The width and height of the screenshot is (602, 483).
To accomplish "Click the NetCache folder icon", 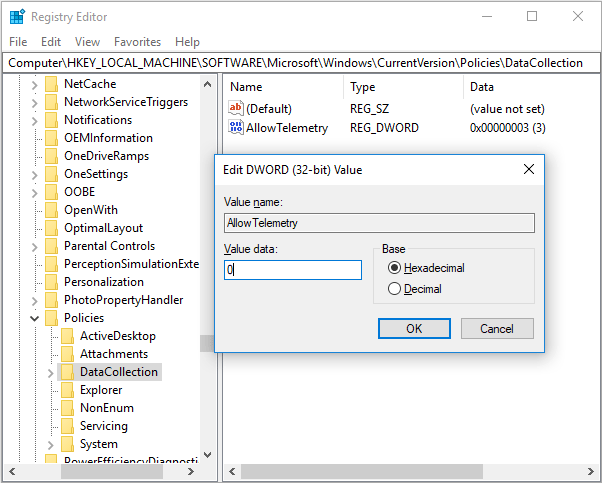I will click(51, 84).
